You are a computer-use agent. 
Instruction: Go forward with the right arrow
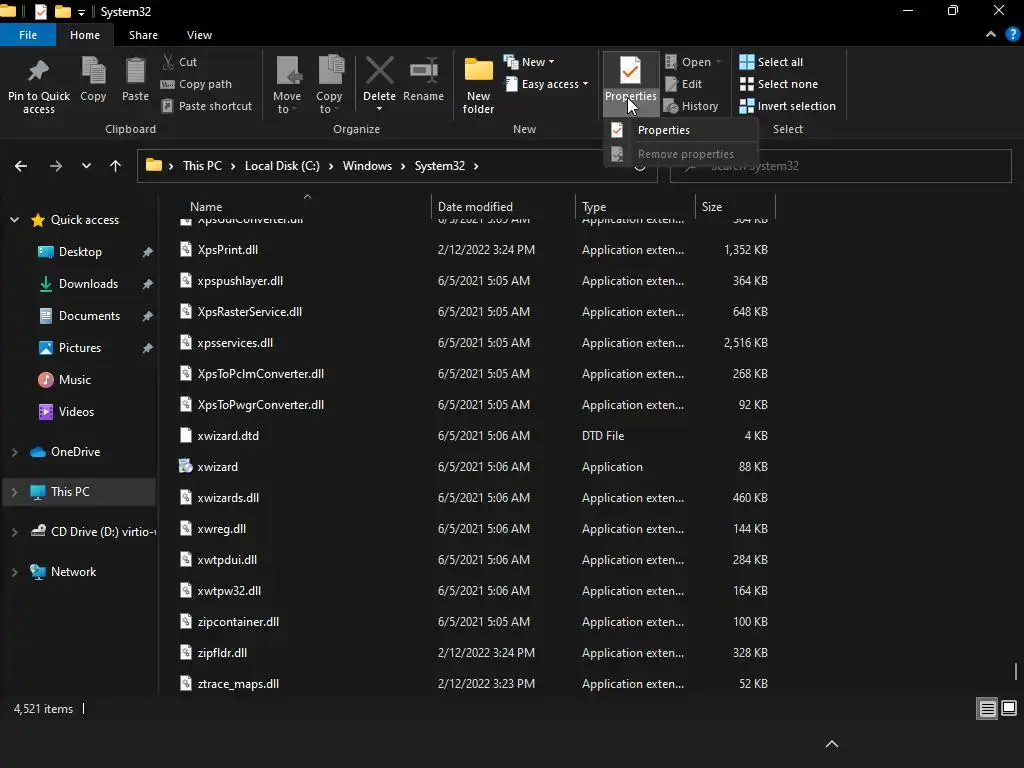click(x=56, y=166)
